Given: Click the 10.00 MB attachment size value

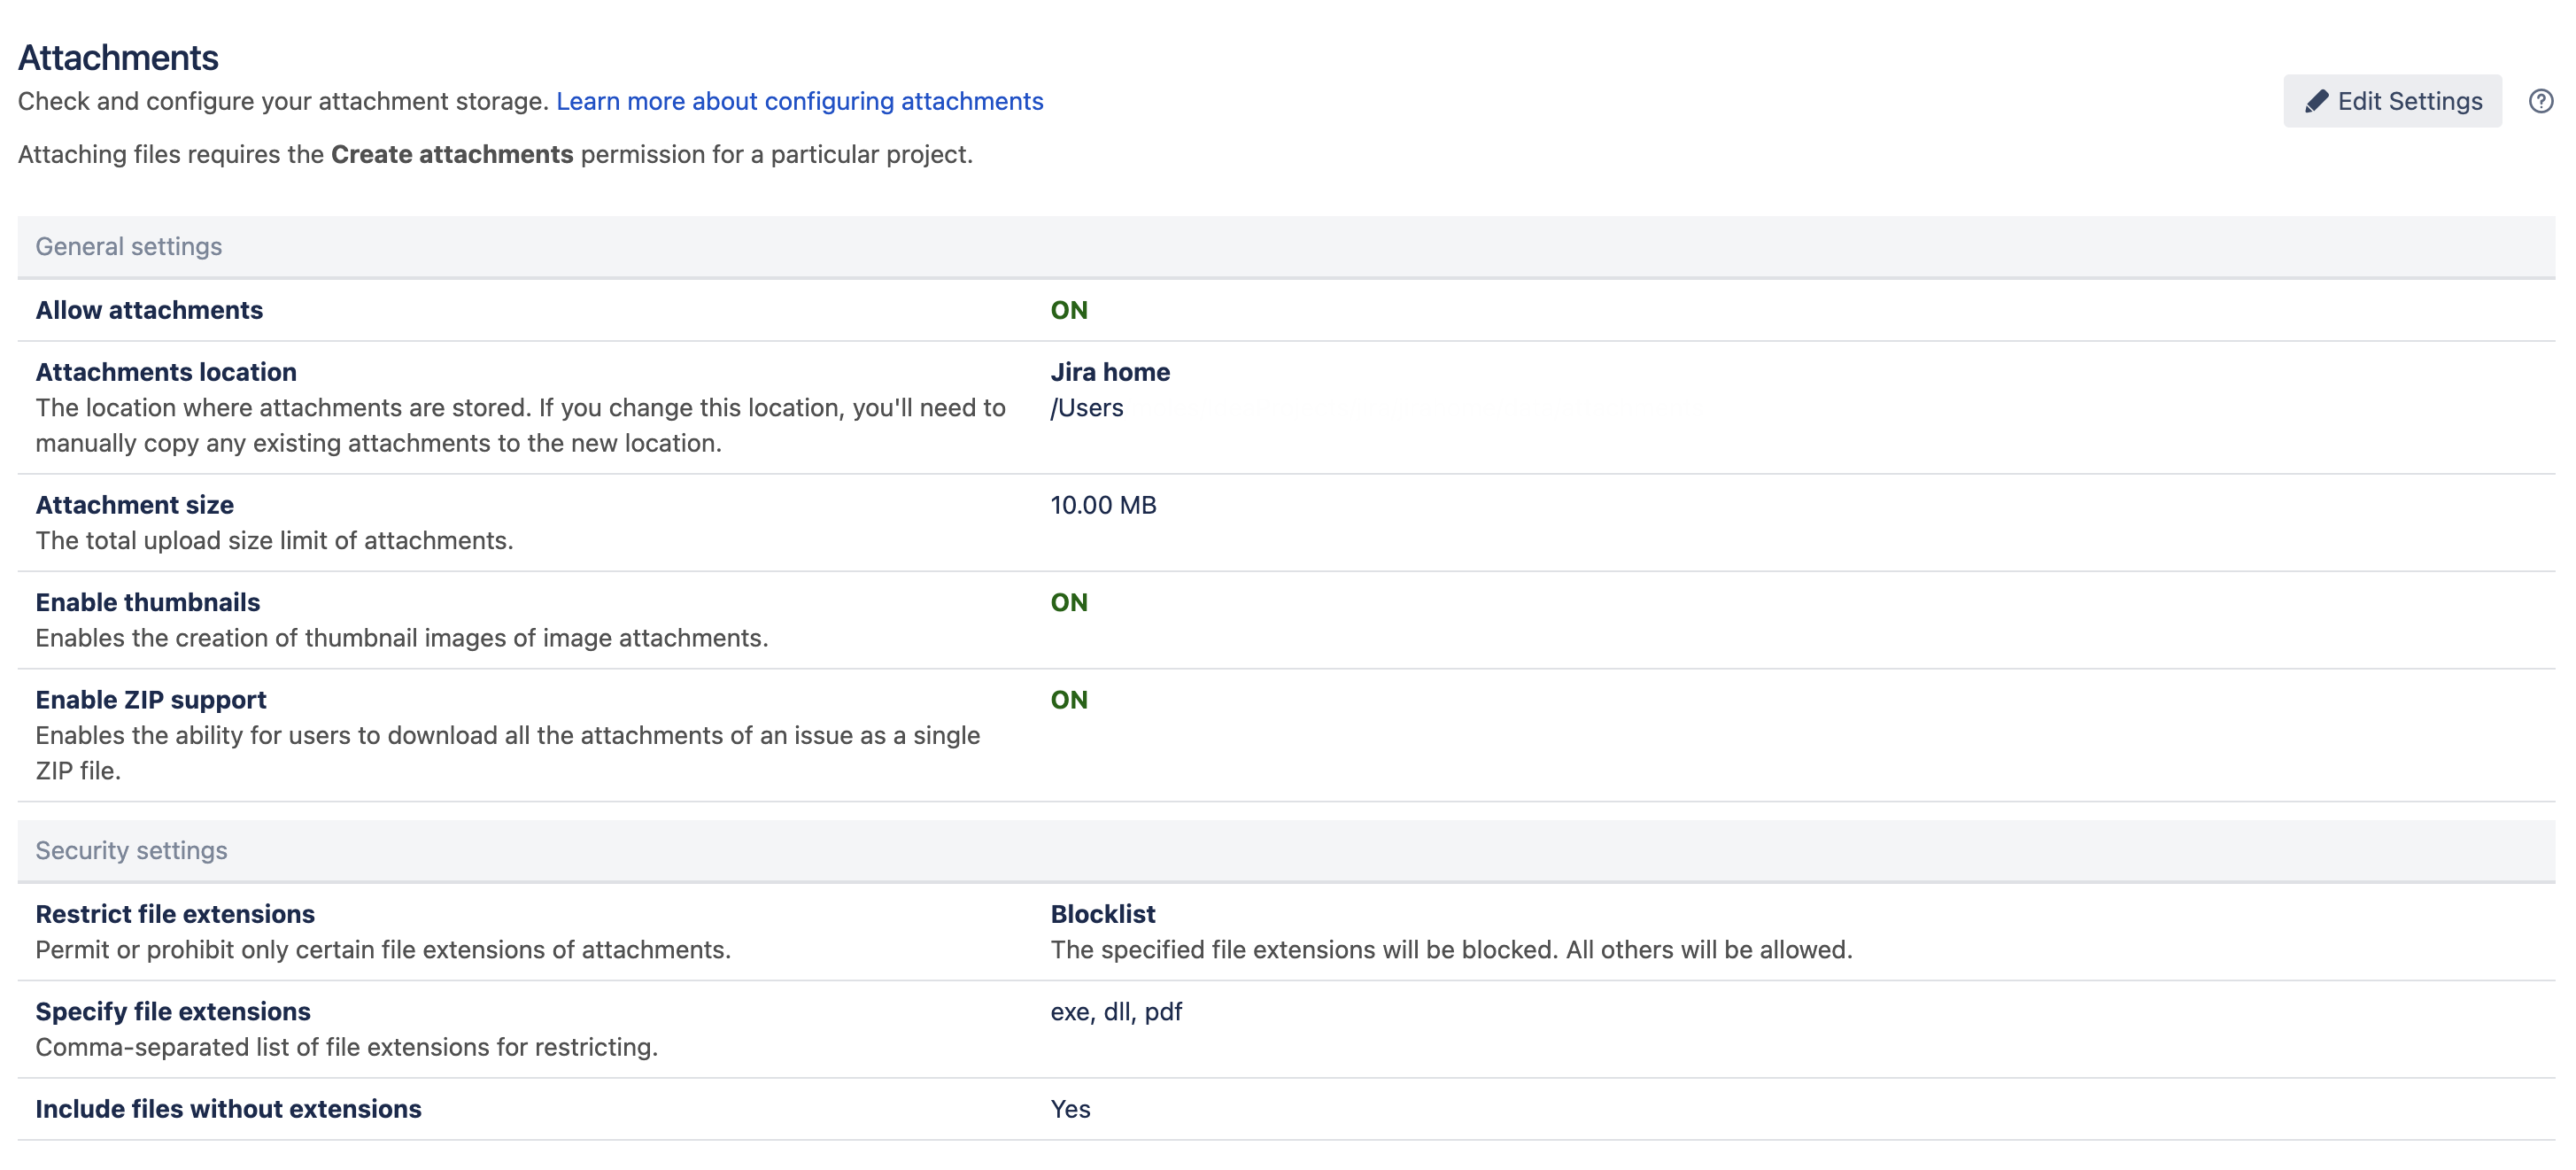Looking at the screenshot, I should (x=1102, y=505).
